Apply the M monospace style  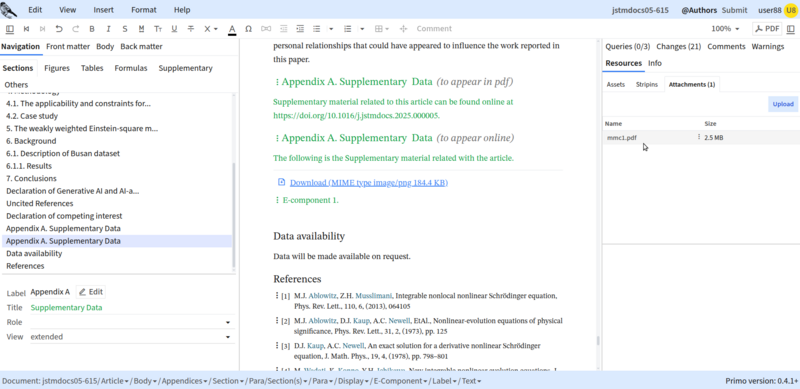(141, 29)
